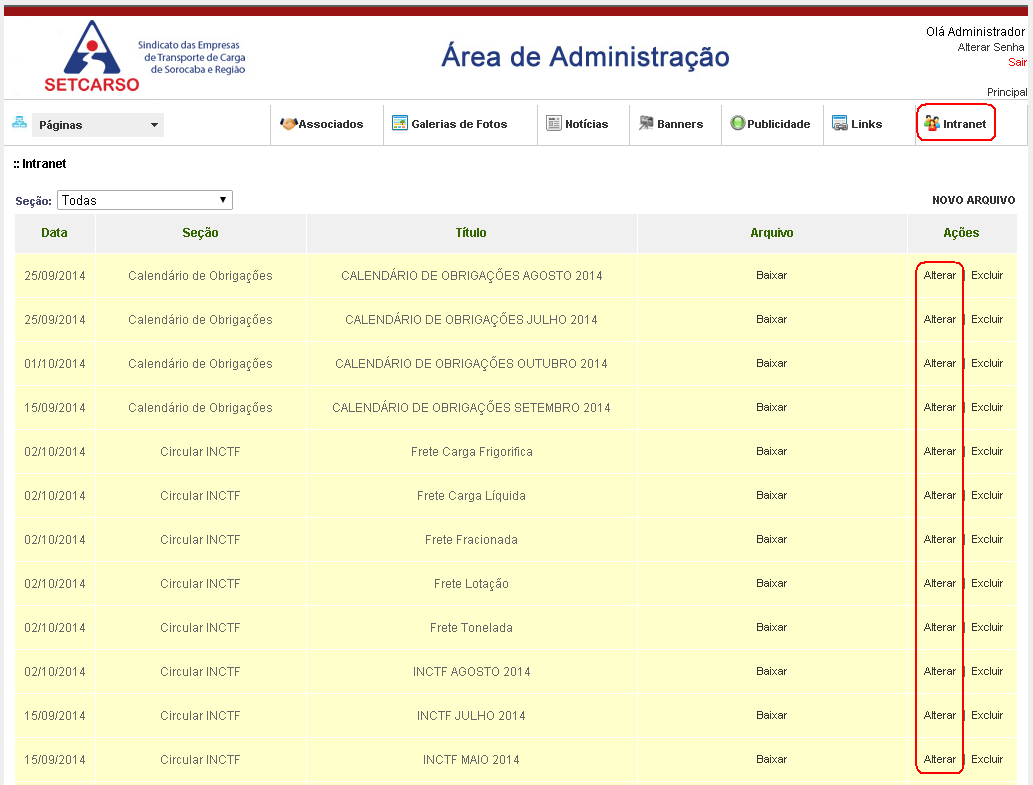
Task: Click the green Publicidade icon
Action: tap(738, 123)
